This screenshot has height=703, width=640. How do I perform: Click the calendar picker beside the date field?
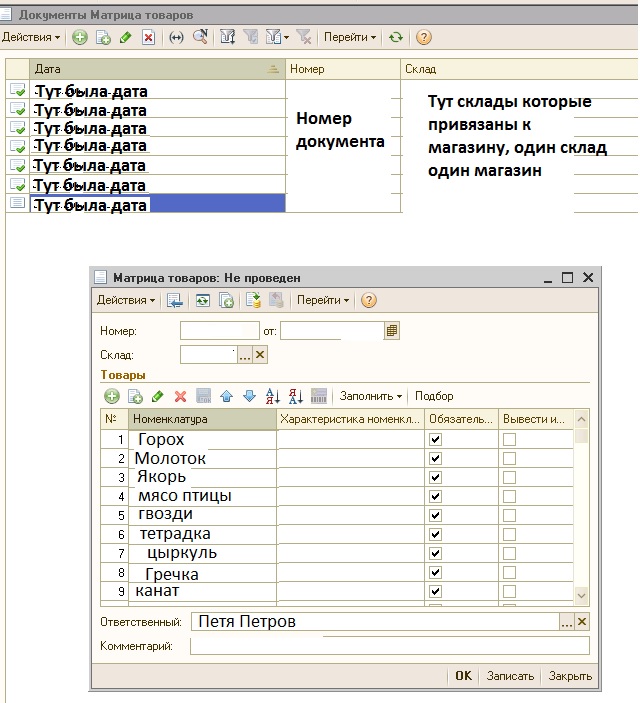(392, 329)
